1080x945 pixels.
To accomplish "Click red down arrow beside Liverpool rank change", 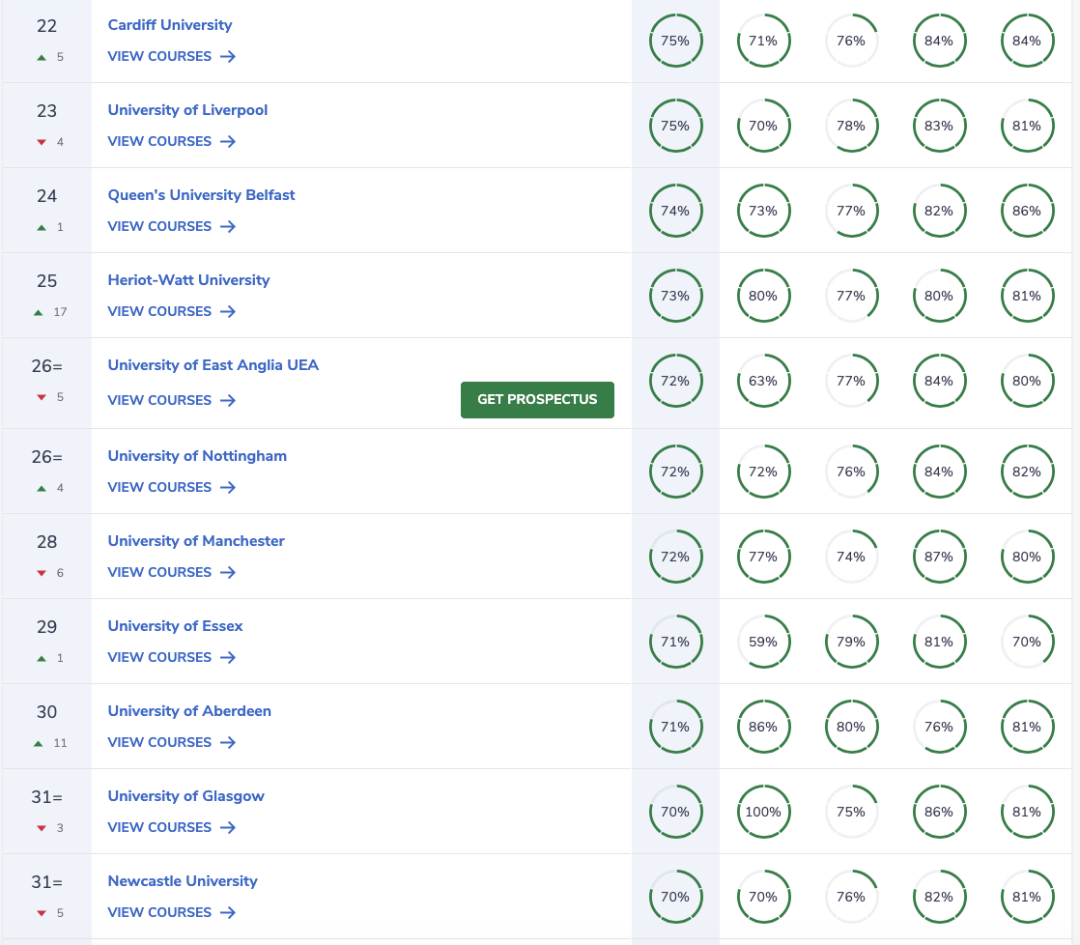I will pyautogui.click(x=41, y=143).
